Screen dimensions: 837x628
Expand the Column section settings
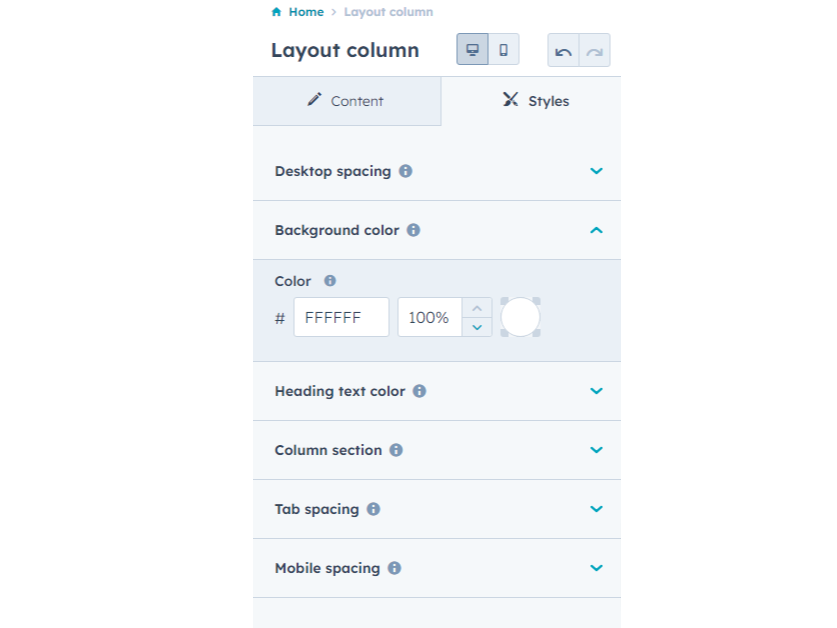click(x=596, y=450)
